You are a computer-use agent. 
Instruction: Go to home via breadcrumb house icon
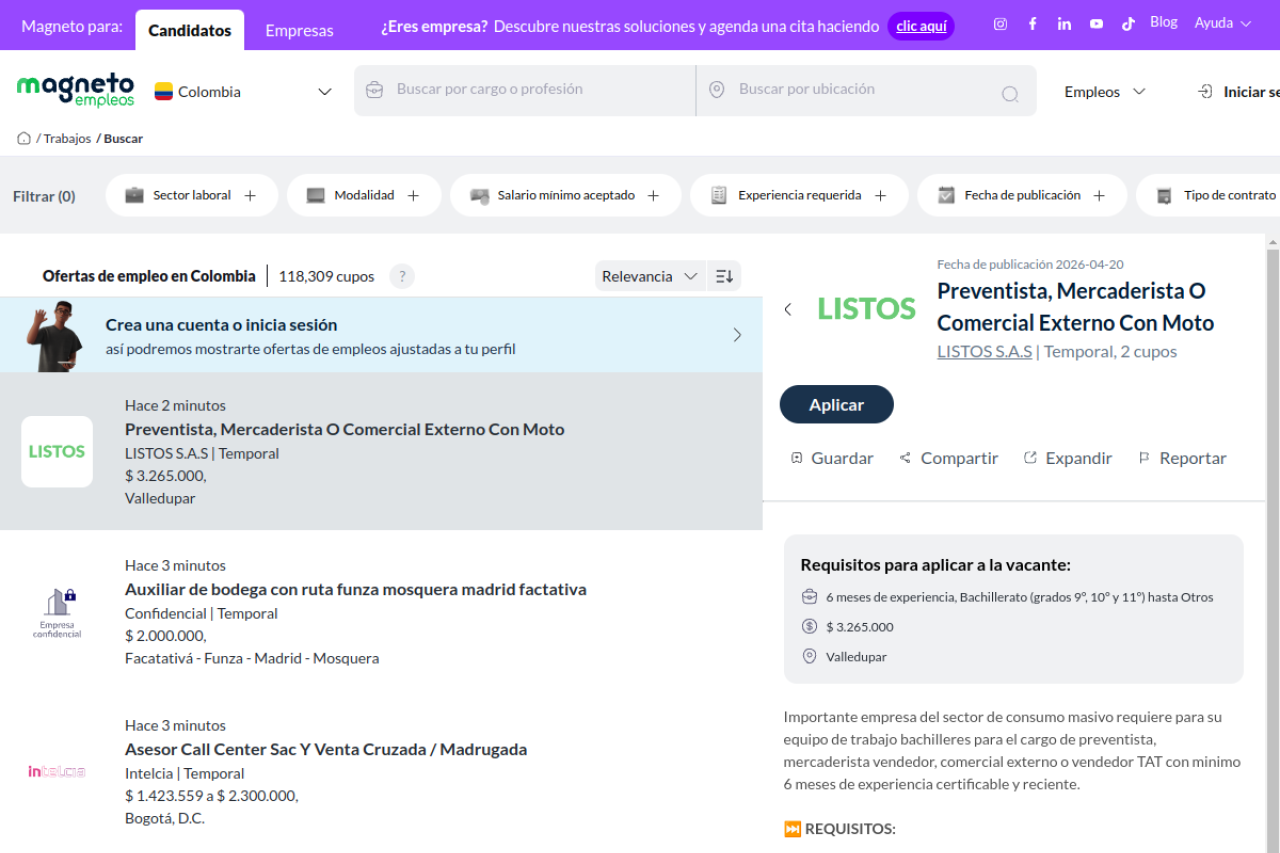(24, 138)
